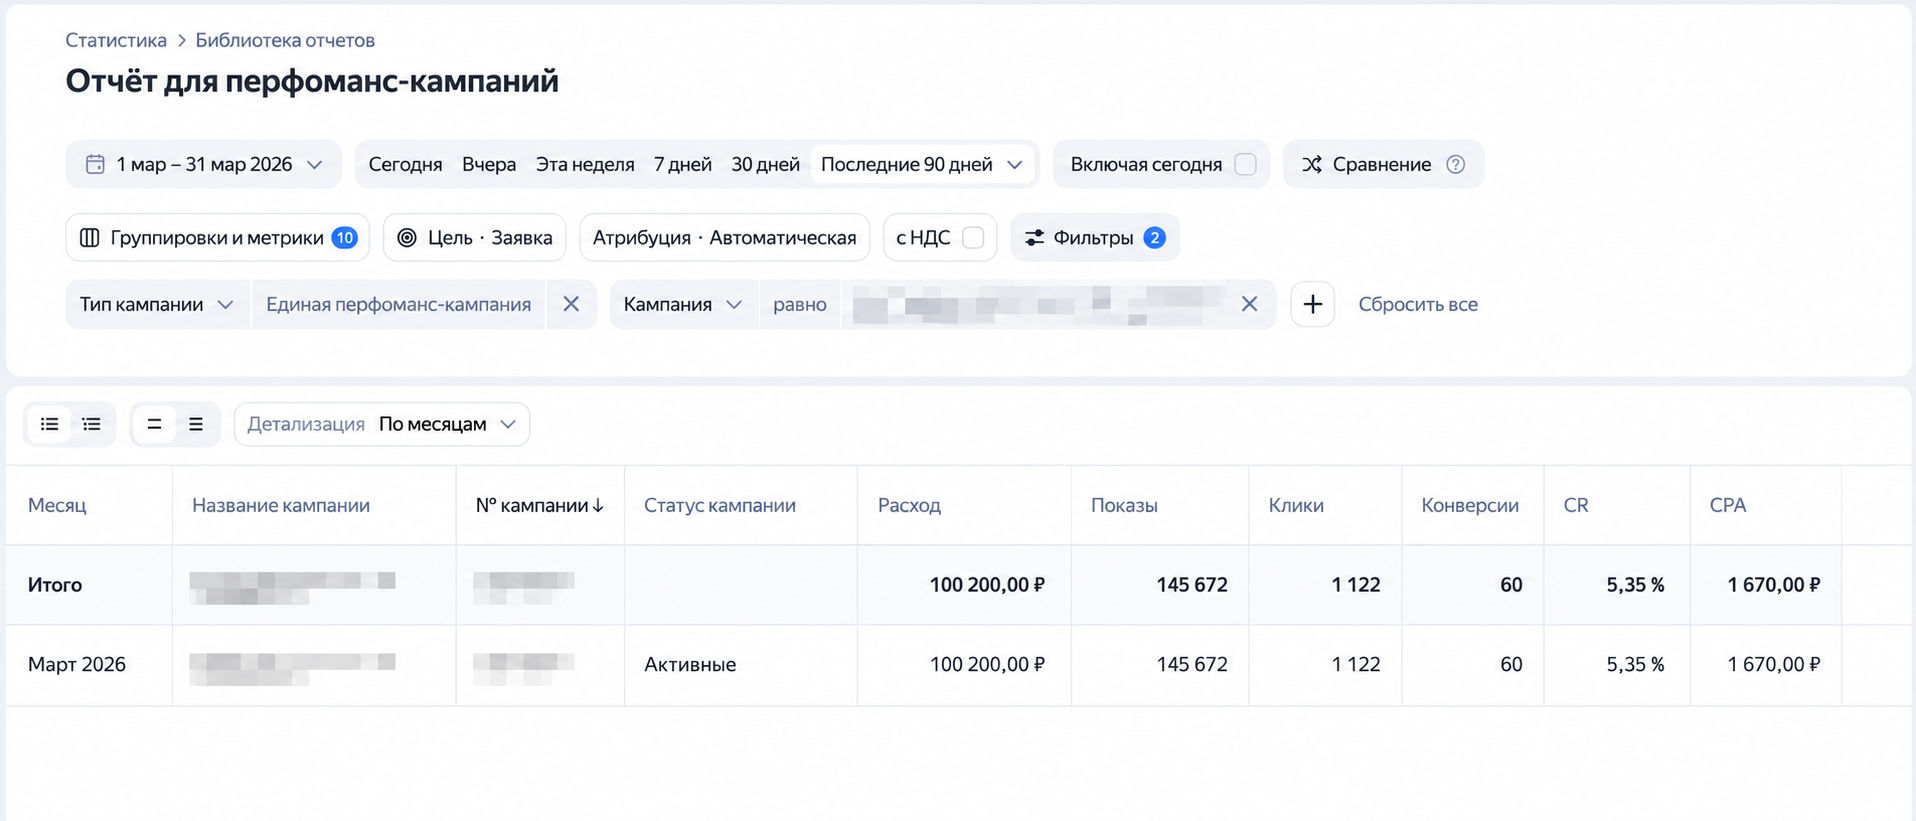1916x821 pixels.
Task: Open the date range picker 1 мар – 31 мар 2026
Action: pos(204,164)
